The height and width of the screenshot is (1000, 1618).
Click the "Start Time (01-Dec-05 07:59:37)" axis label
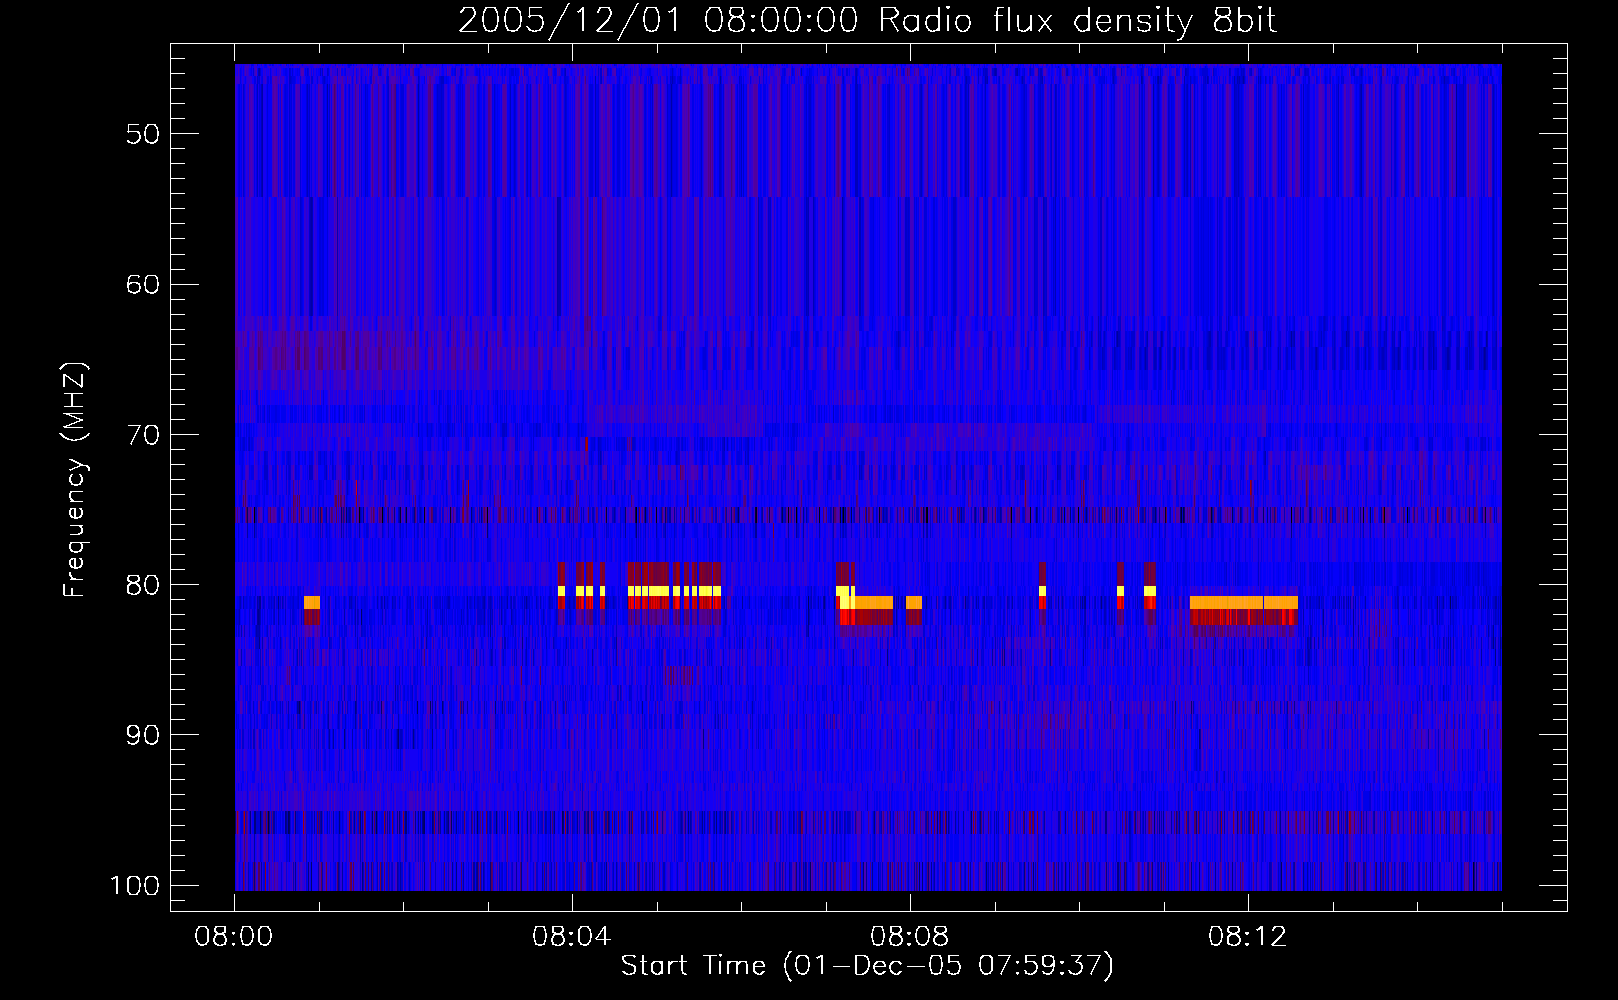click(x=867, y=966)
